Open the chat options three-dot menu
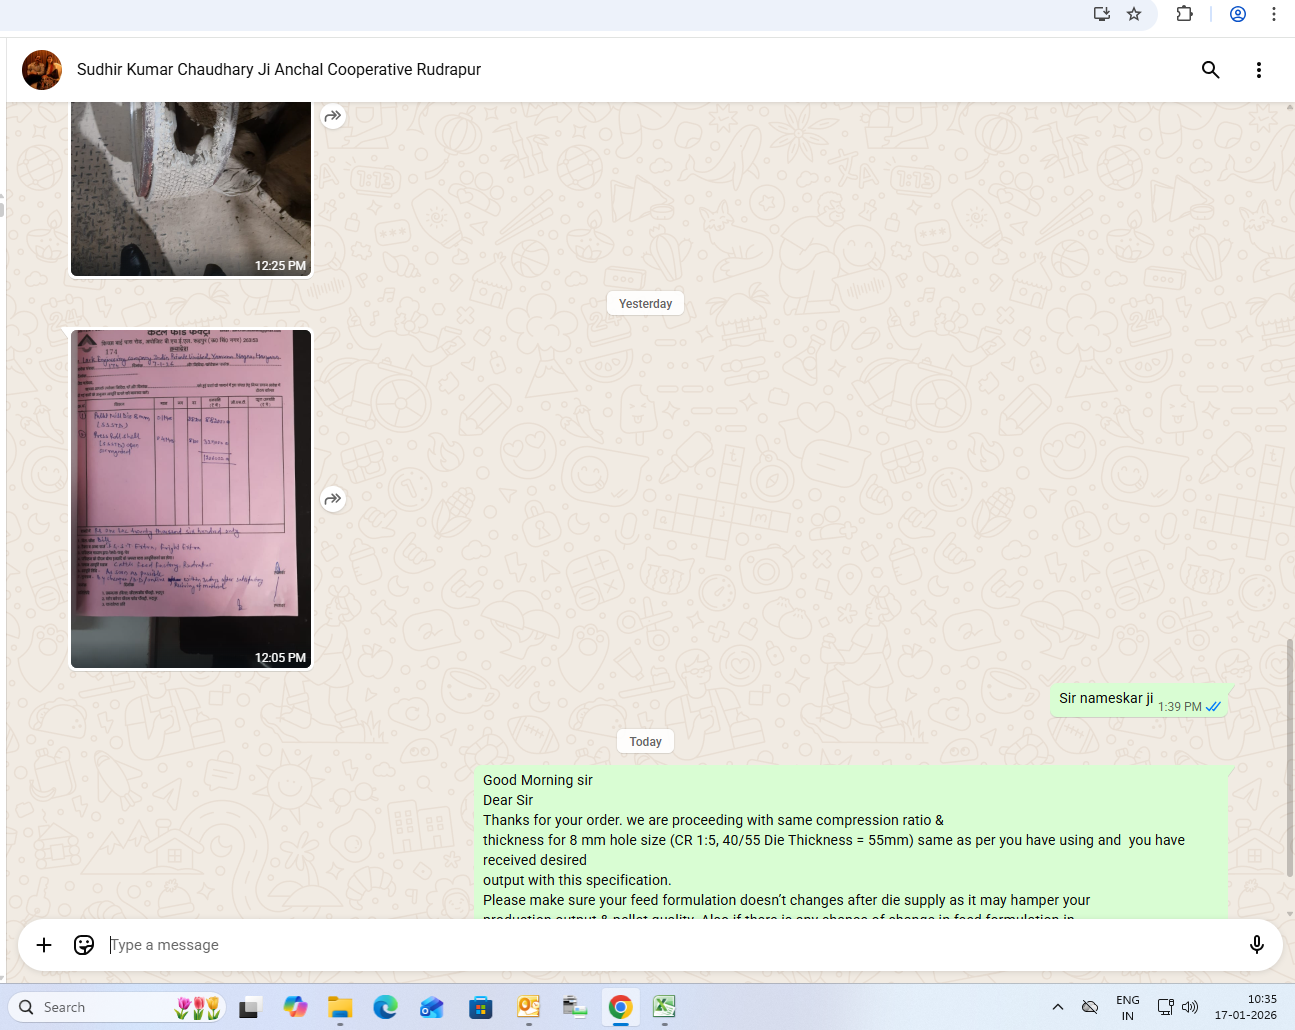This screenshot has height=1030, width=1295. pos(1258,70)
